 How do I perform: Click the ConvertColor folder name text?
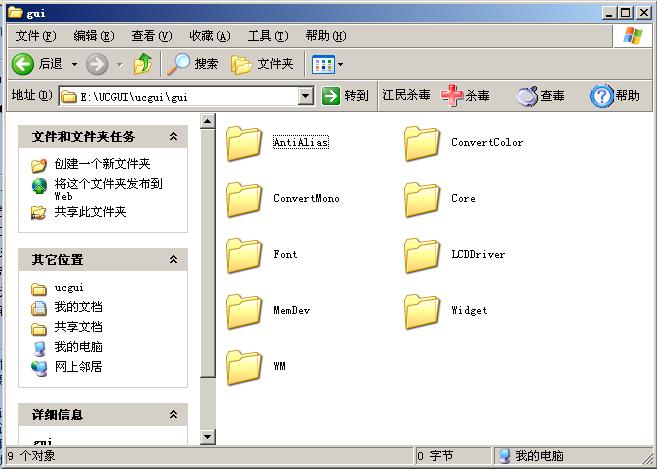coord(487,143)
